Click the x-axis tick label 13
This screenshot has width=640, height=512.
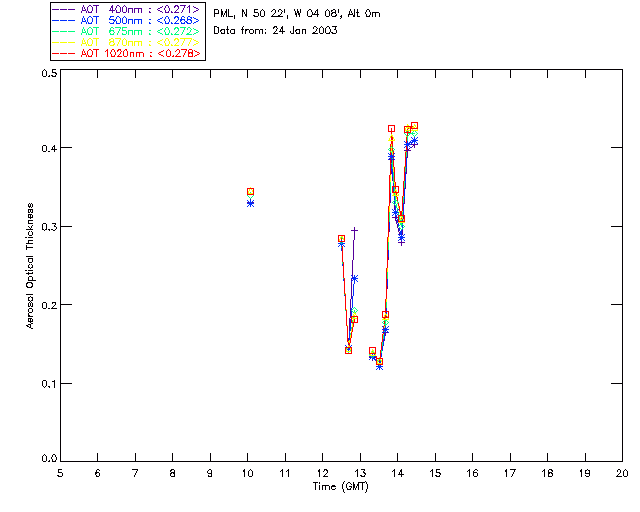coord(360,473)
